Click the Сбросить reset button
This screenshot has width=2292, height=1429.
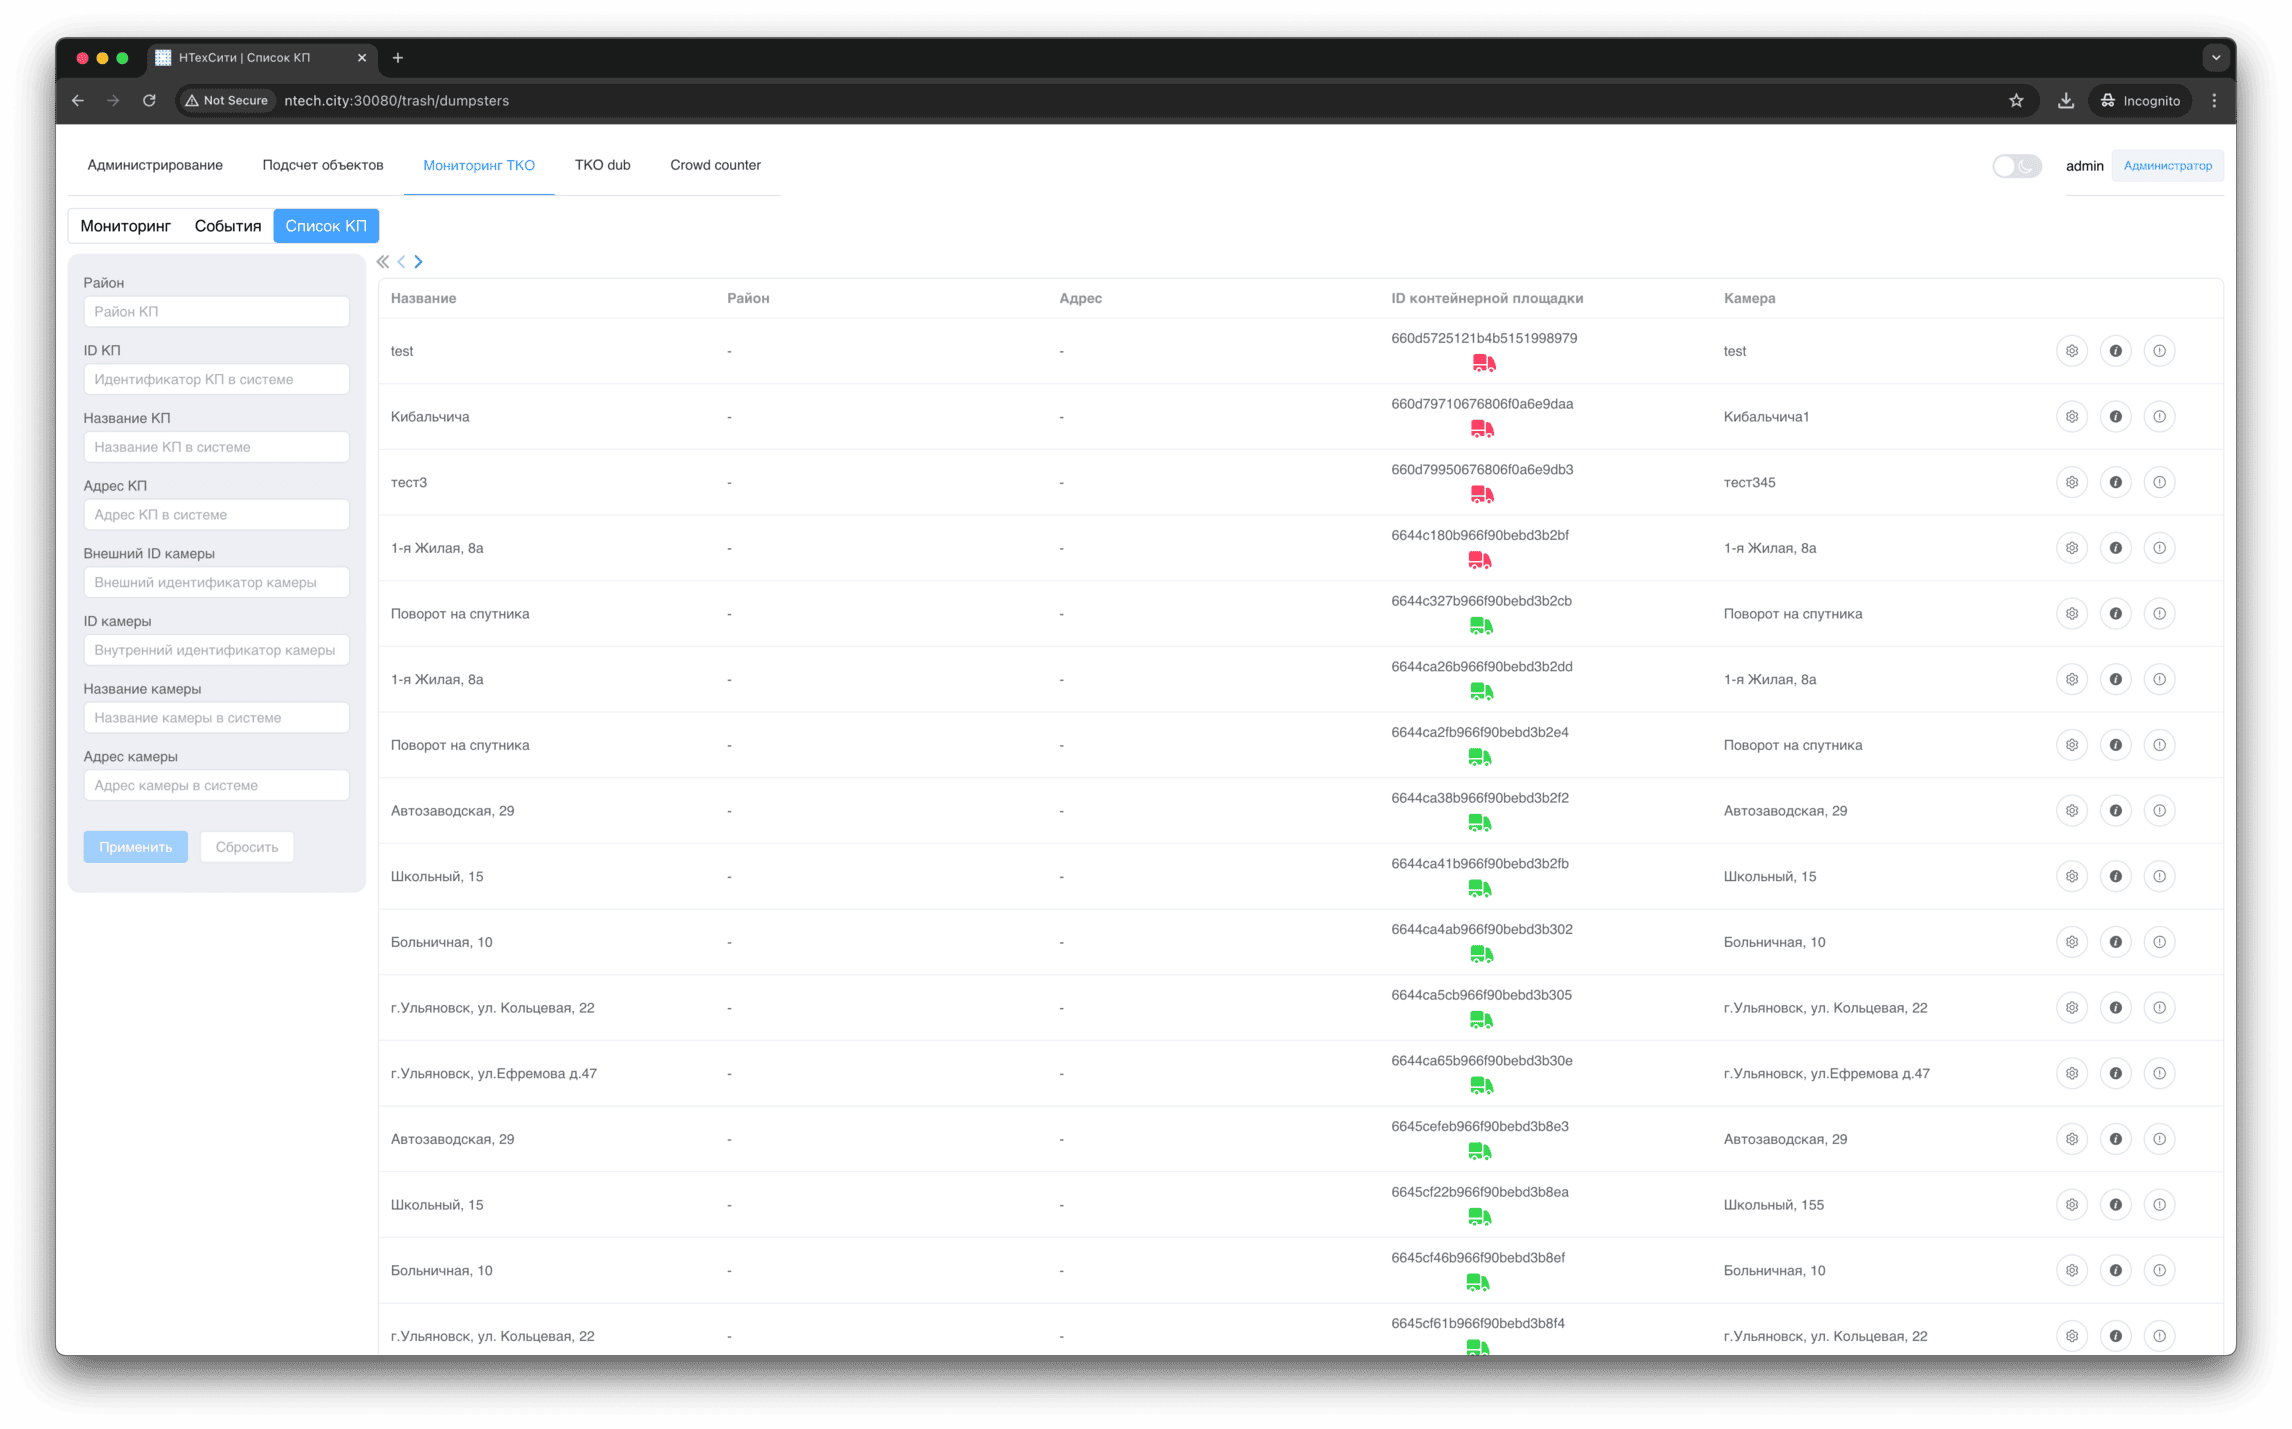point(246,847)
